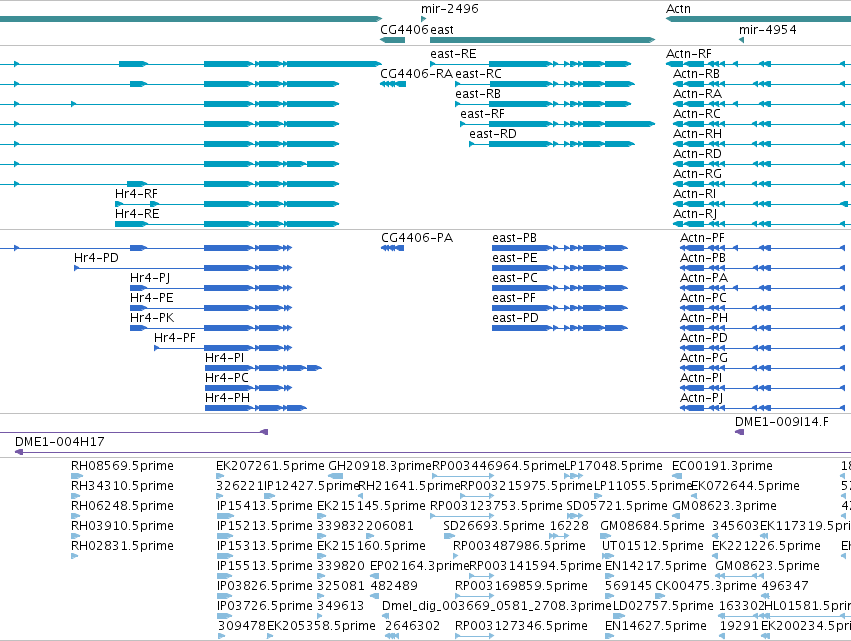The width and height of the screenshot is (851, 641).
Task: Click the east-RD transcript label
Action: pyautogui.click(x=493, y=134)
